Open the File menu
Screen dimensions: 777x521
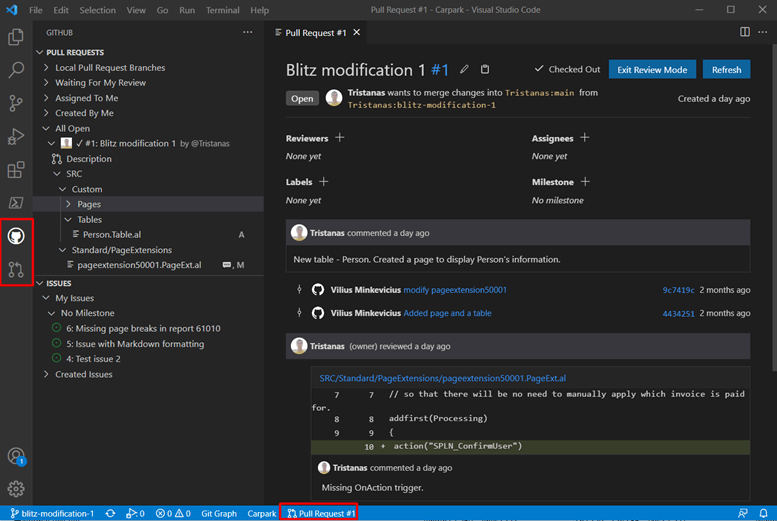[x=36, y=10]
